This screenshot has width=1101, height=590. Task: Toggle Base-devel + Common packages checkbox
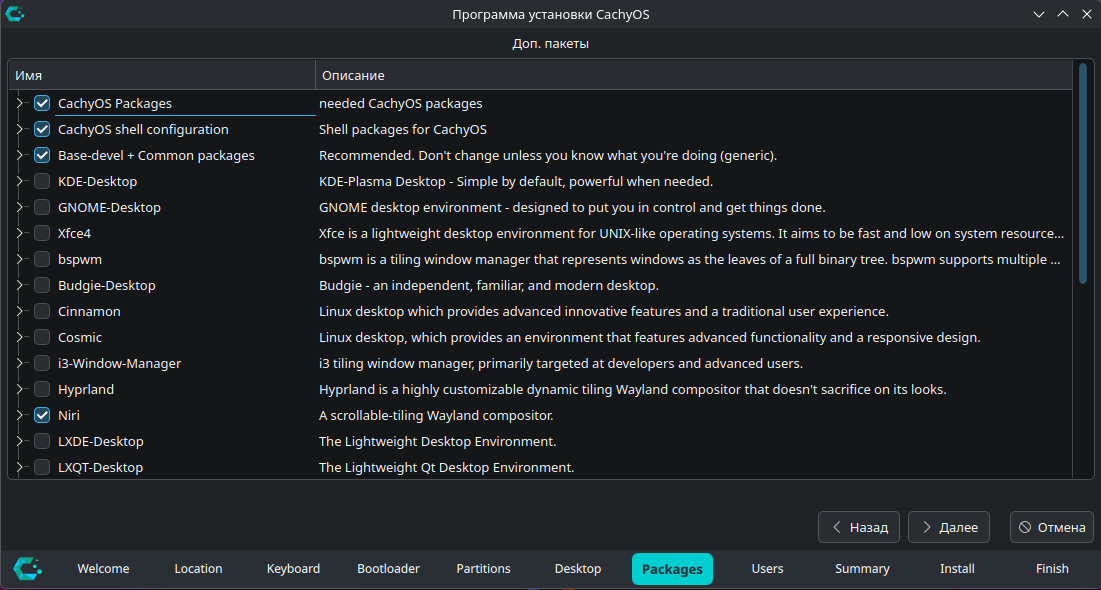click(x=42, y=155)
